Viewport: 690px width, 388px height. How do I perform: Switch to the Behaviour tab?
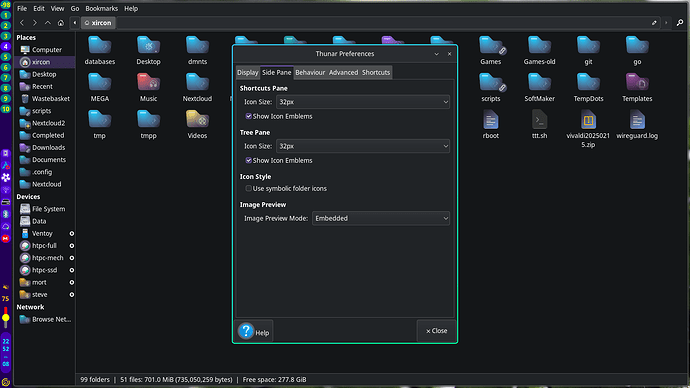pyautogui.click(x=310, y=73)
